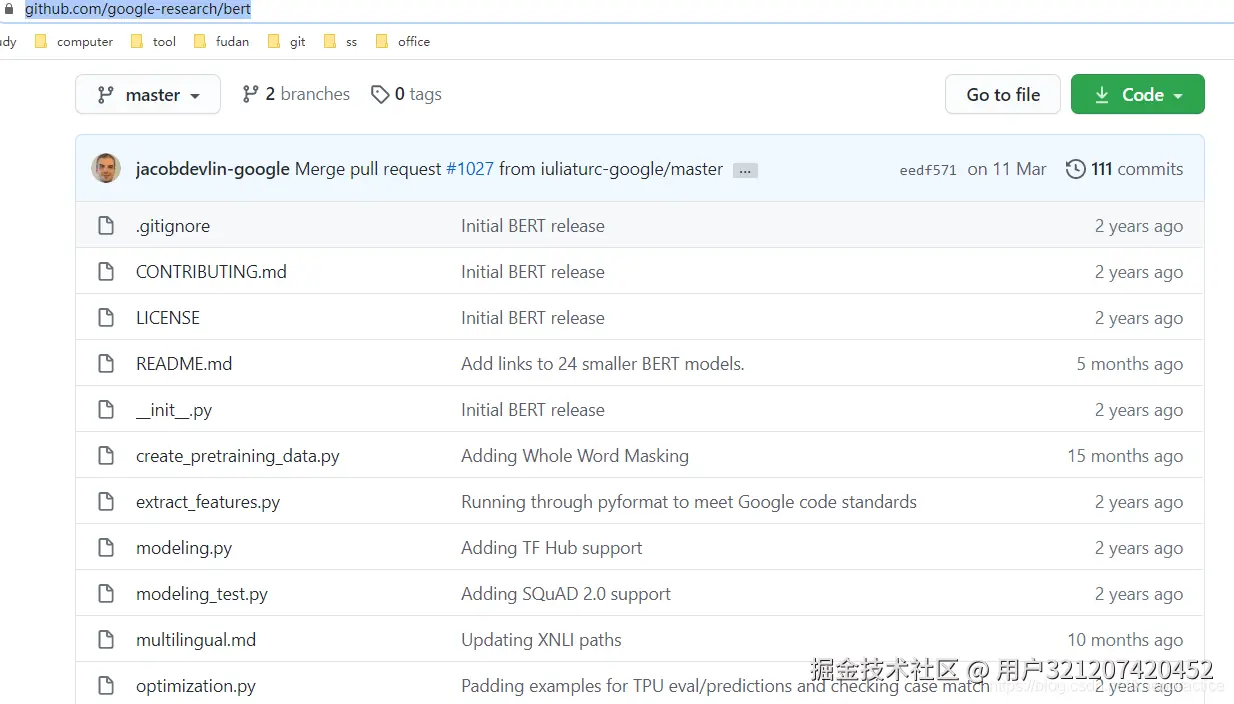Screen dimensions: 1234x704
Task: Open 'Adding SQuAD 2.0 support' commit message
Action: pyautogui.click(x=566, y=594)
